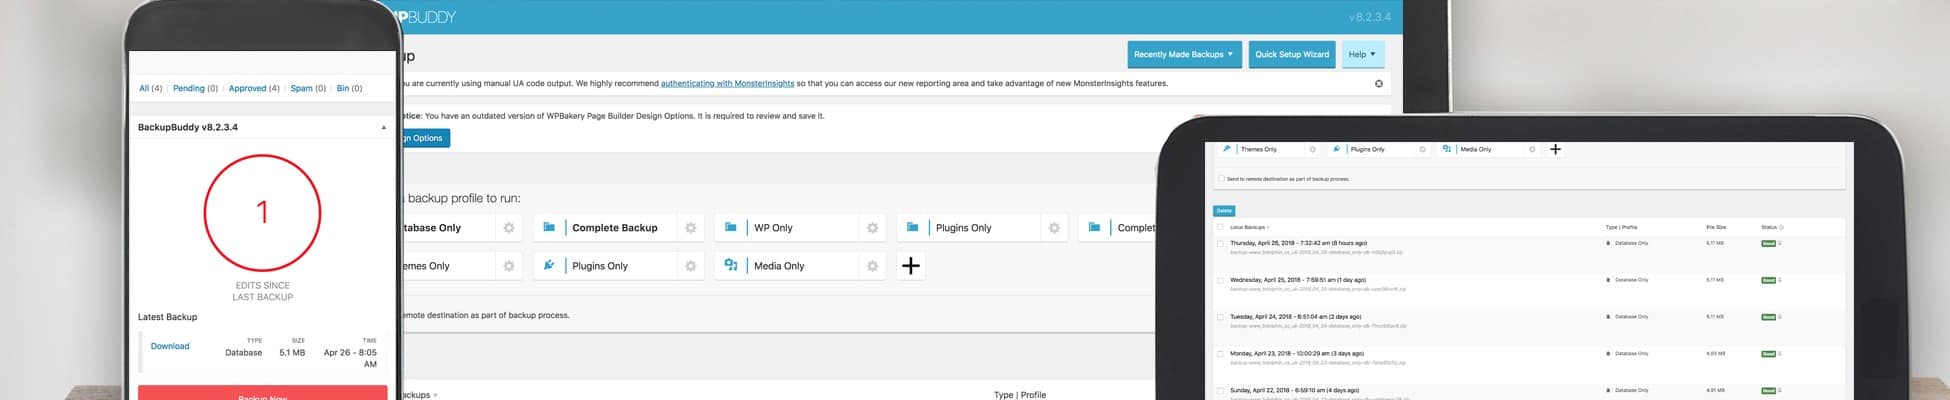Screen dimensions: 1950x400
Task: Click Type | Profile header on laptop
Action: [1020, 395]
